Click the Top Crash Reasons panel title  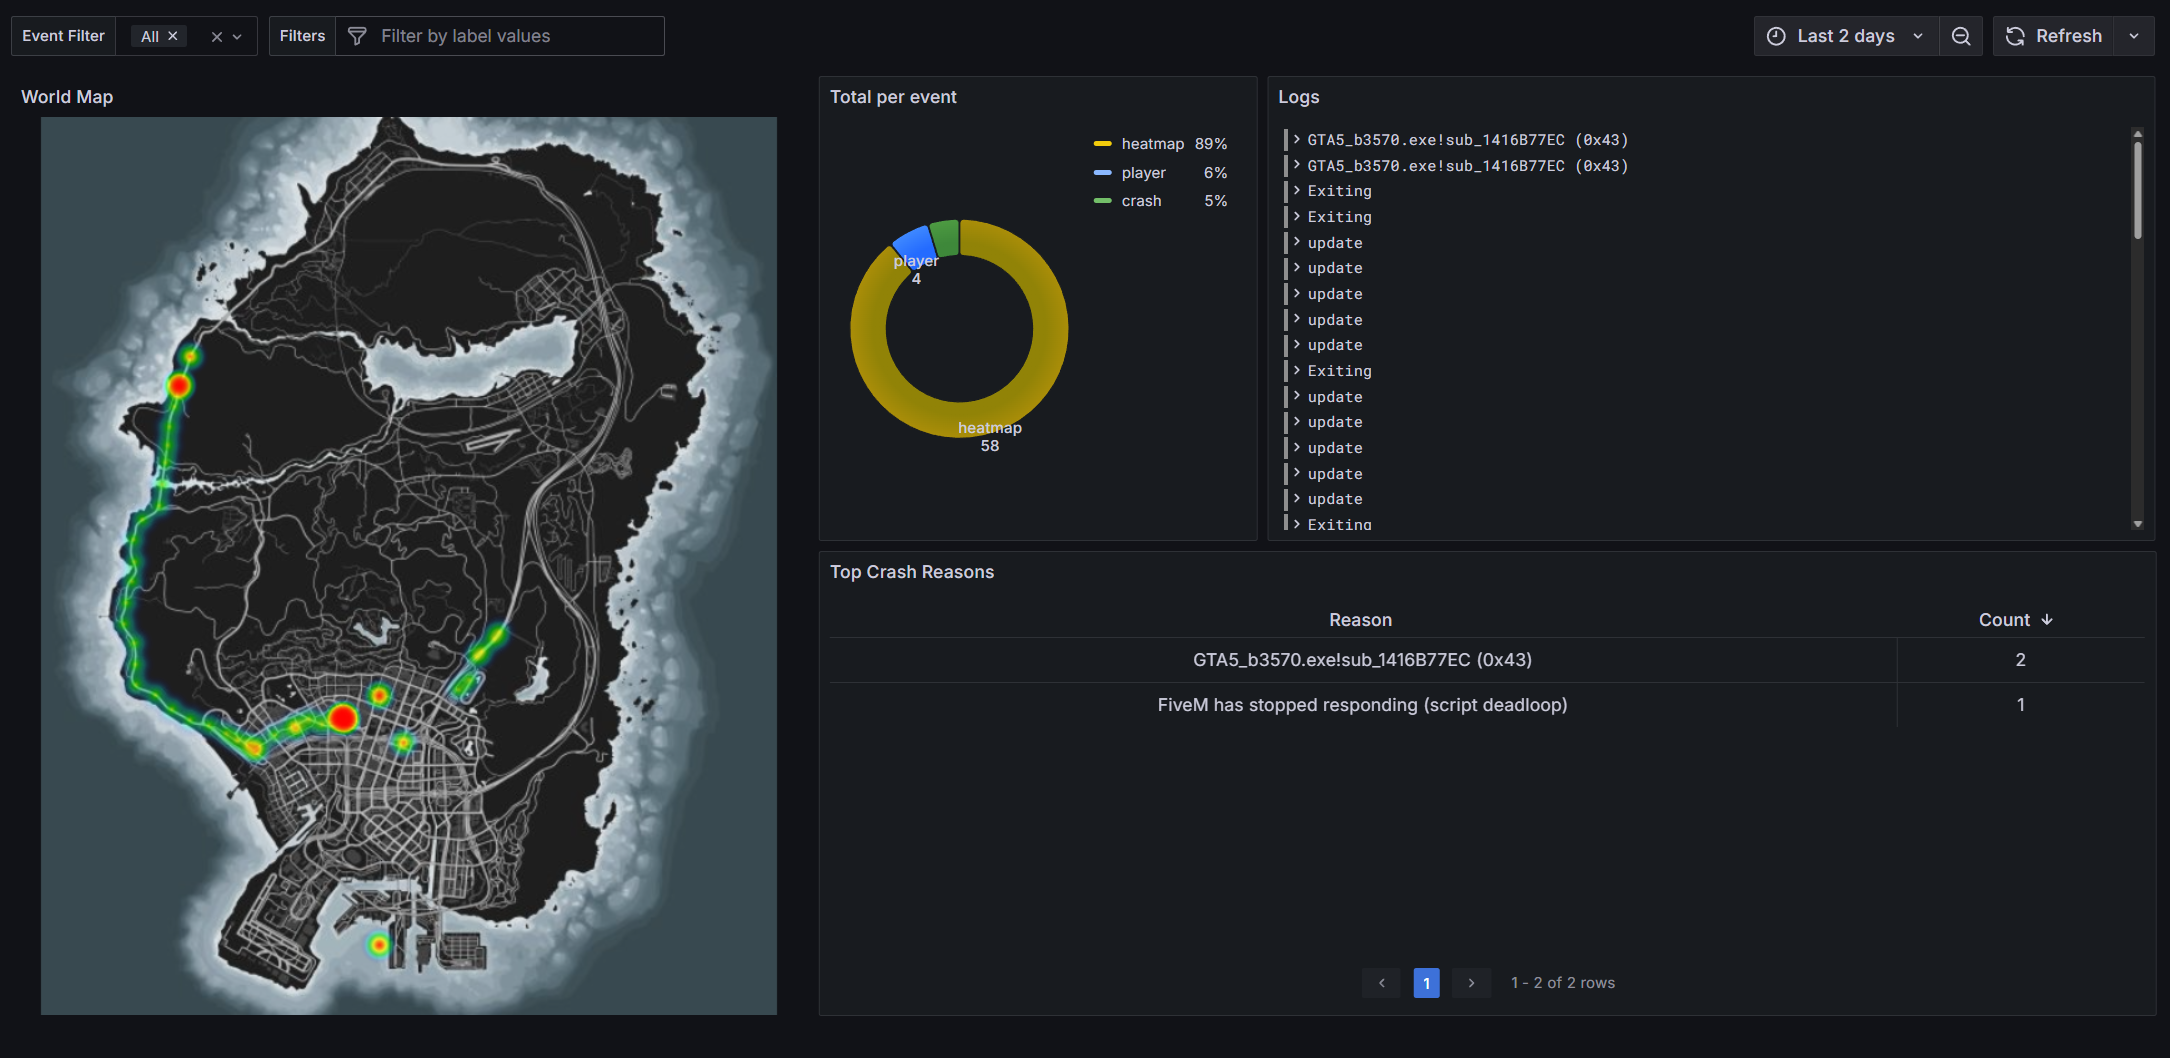point(912,572)
